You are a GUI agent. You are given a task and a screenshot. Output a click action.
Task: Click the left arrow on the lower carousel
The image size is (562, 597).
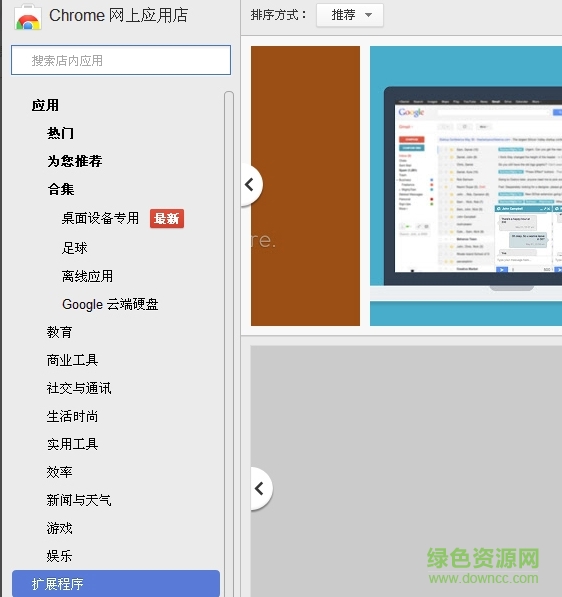pos(261,488)
